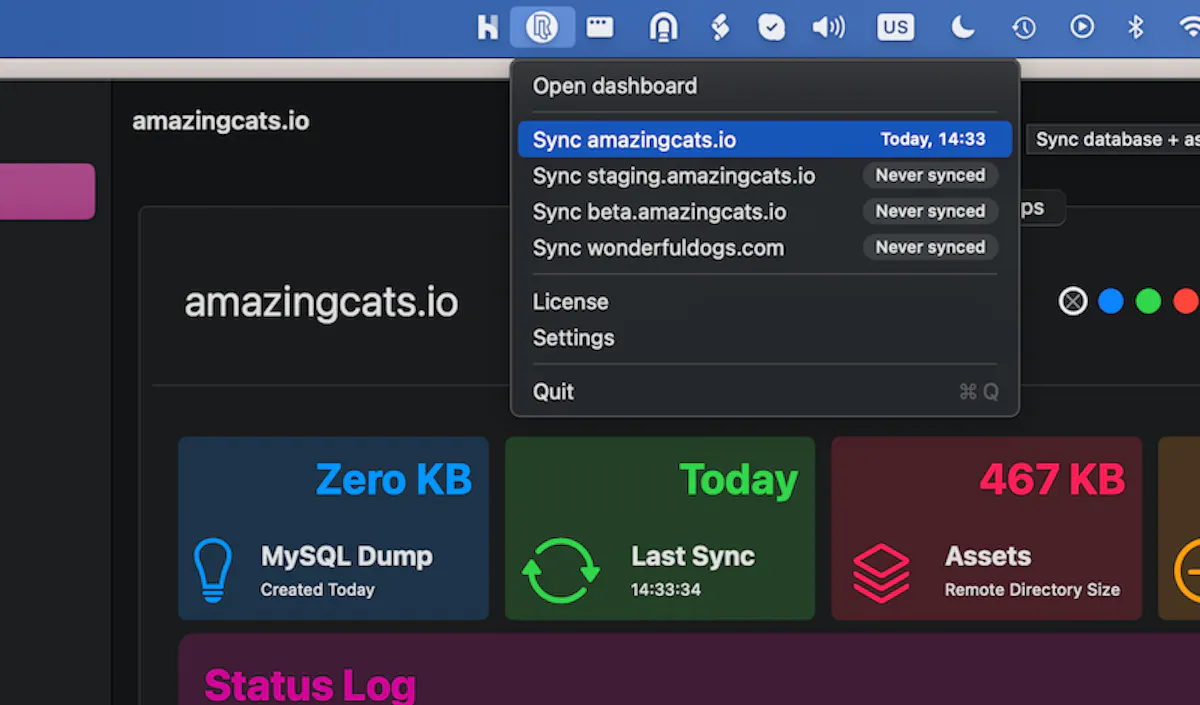This screenshot has width=1200, height=705.
Task: Open Time Machine from the menu bar
Action: coord(1023,27)
